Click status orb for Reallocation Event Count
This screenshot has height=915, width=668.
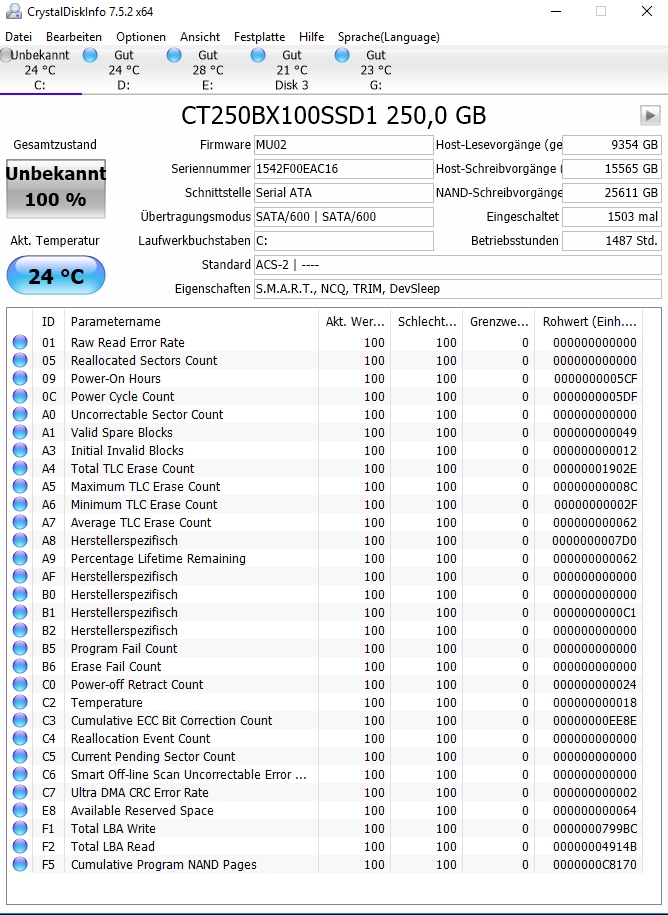click(20, 738)
